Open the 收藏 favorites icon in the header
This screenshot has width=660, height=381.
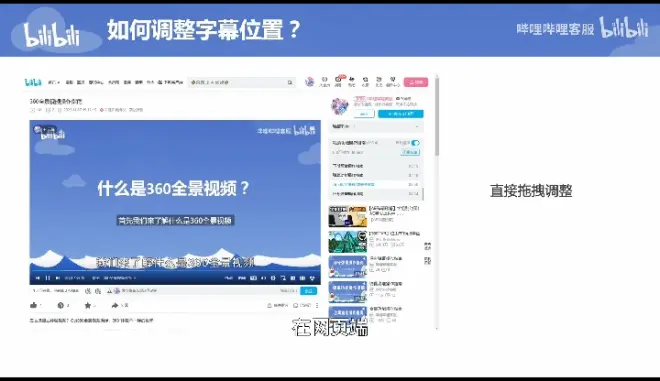[x=365, y=82]
